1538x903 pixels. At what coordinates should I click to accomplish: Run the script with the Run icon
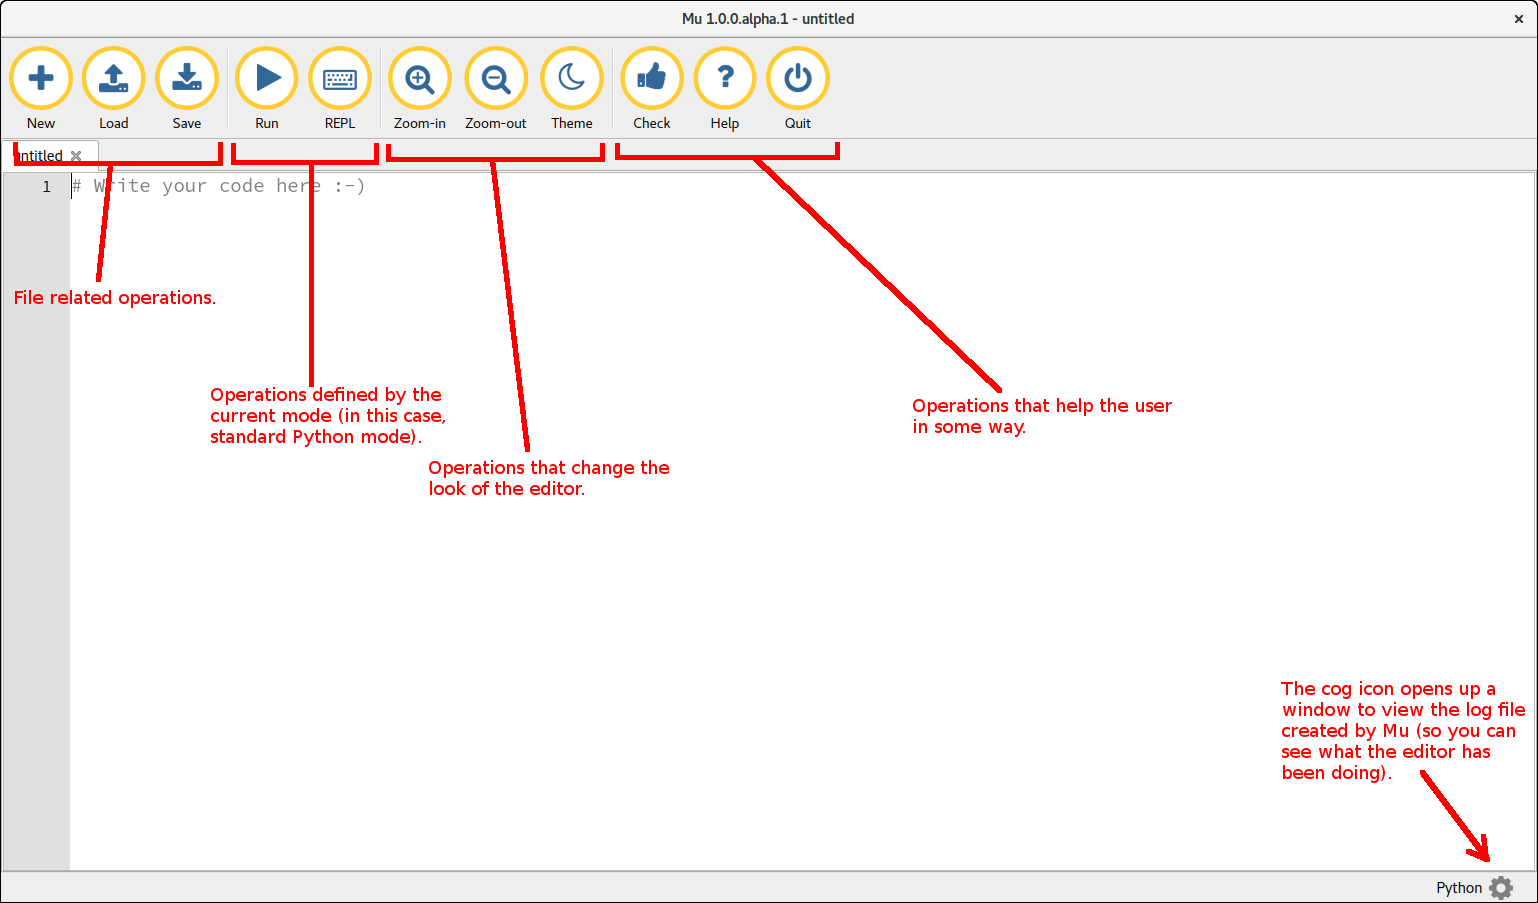267,78
